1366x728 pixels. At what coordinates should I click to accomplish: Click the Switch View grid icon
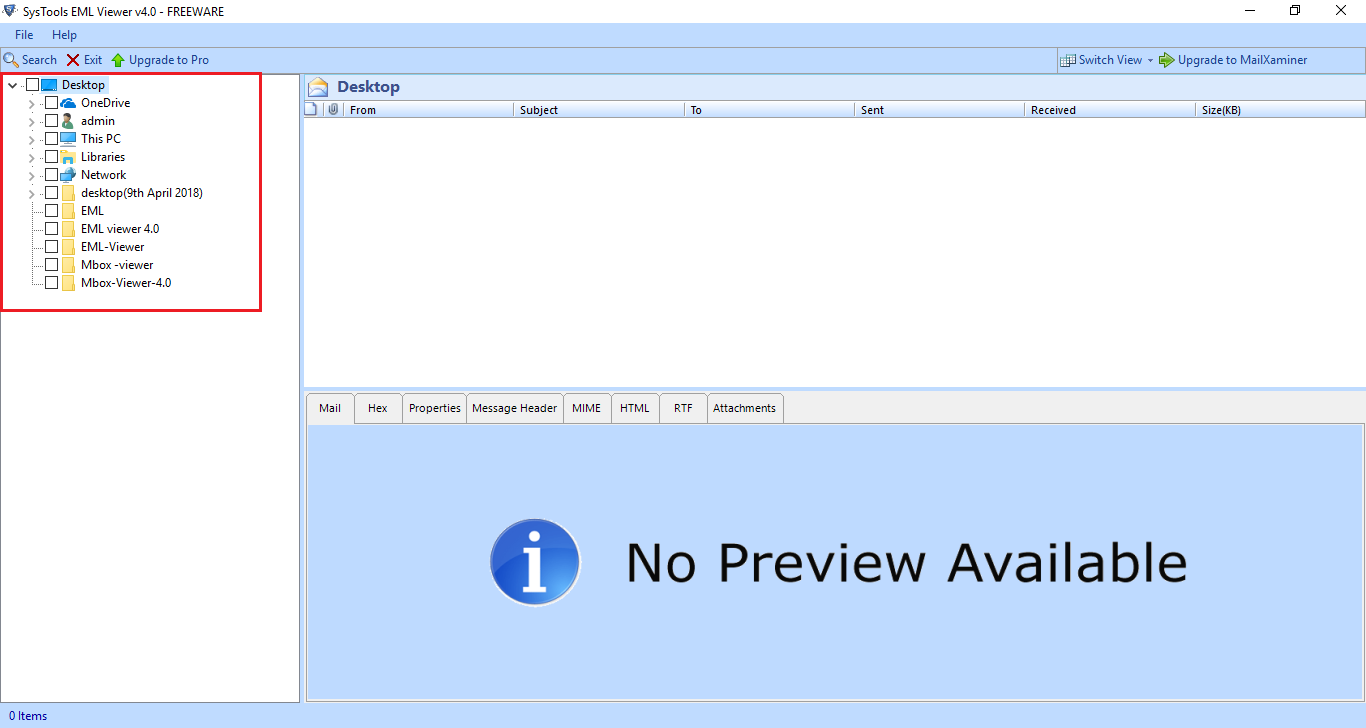(1068, 60)
